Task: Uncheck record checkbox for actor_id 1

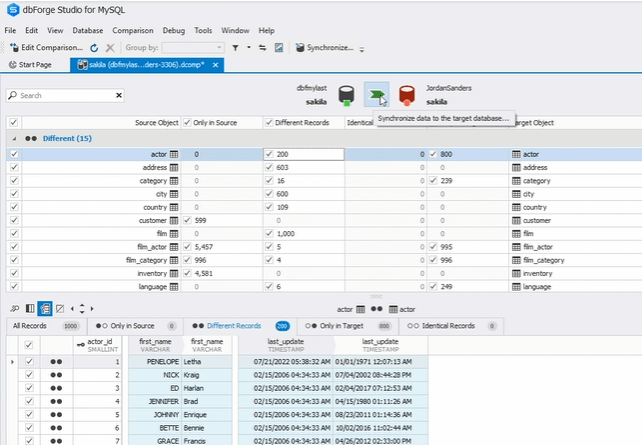Action: [x=29, y=361]
